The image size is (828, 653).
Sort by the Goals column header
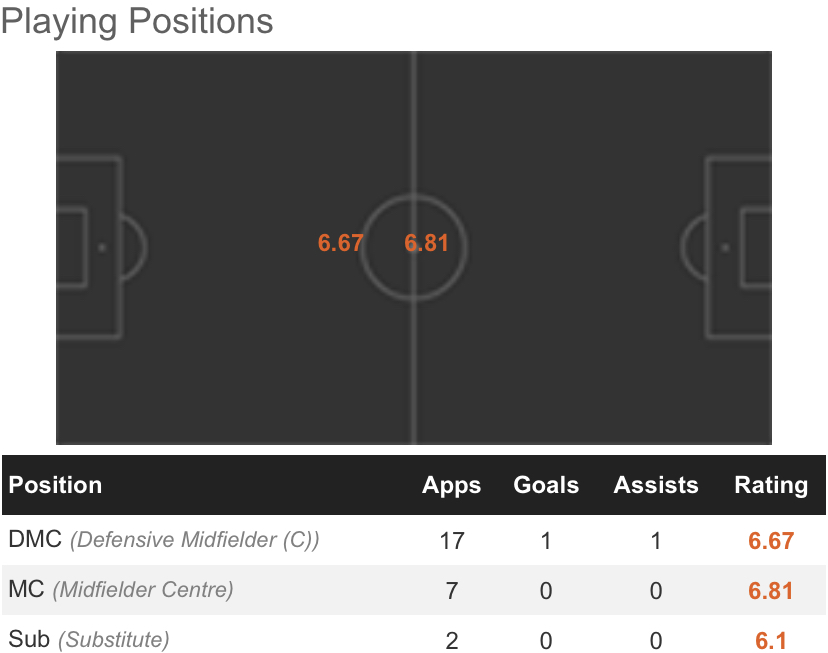click(546, 486)
